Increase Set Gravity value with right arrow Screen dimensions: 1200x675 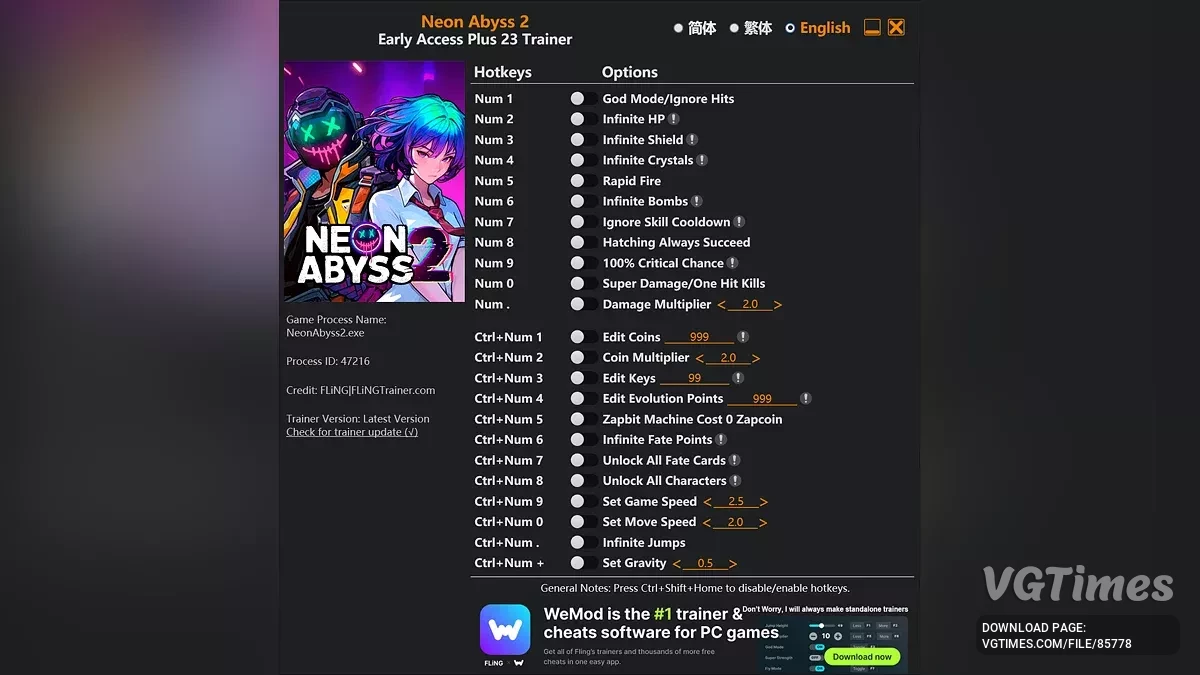pyautogui.click(x=733, y=564)
